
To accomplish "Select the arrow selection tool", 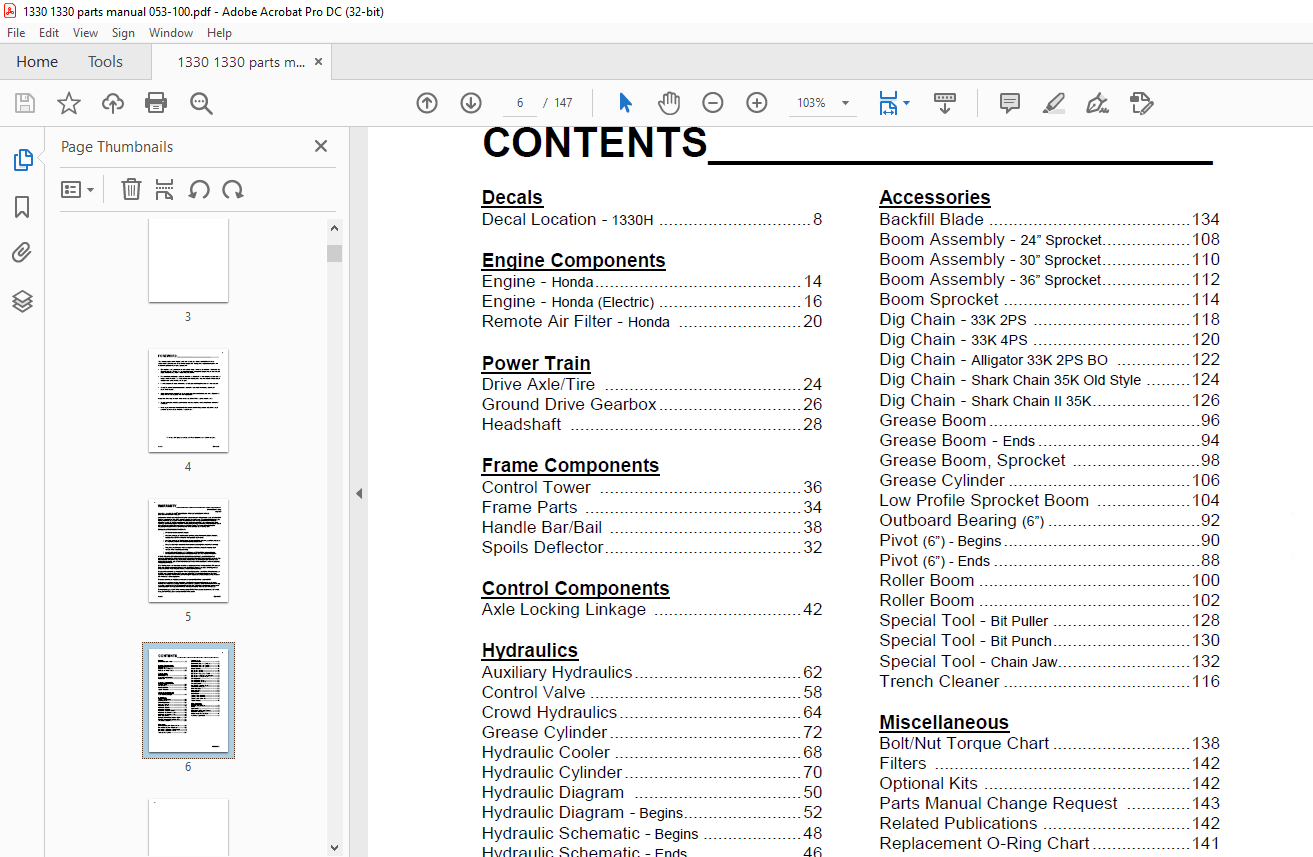I will click(x=626, y=103).
